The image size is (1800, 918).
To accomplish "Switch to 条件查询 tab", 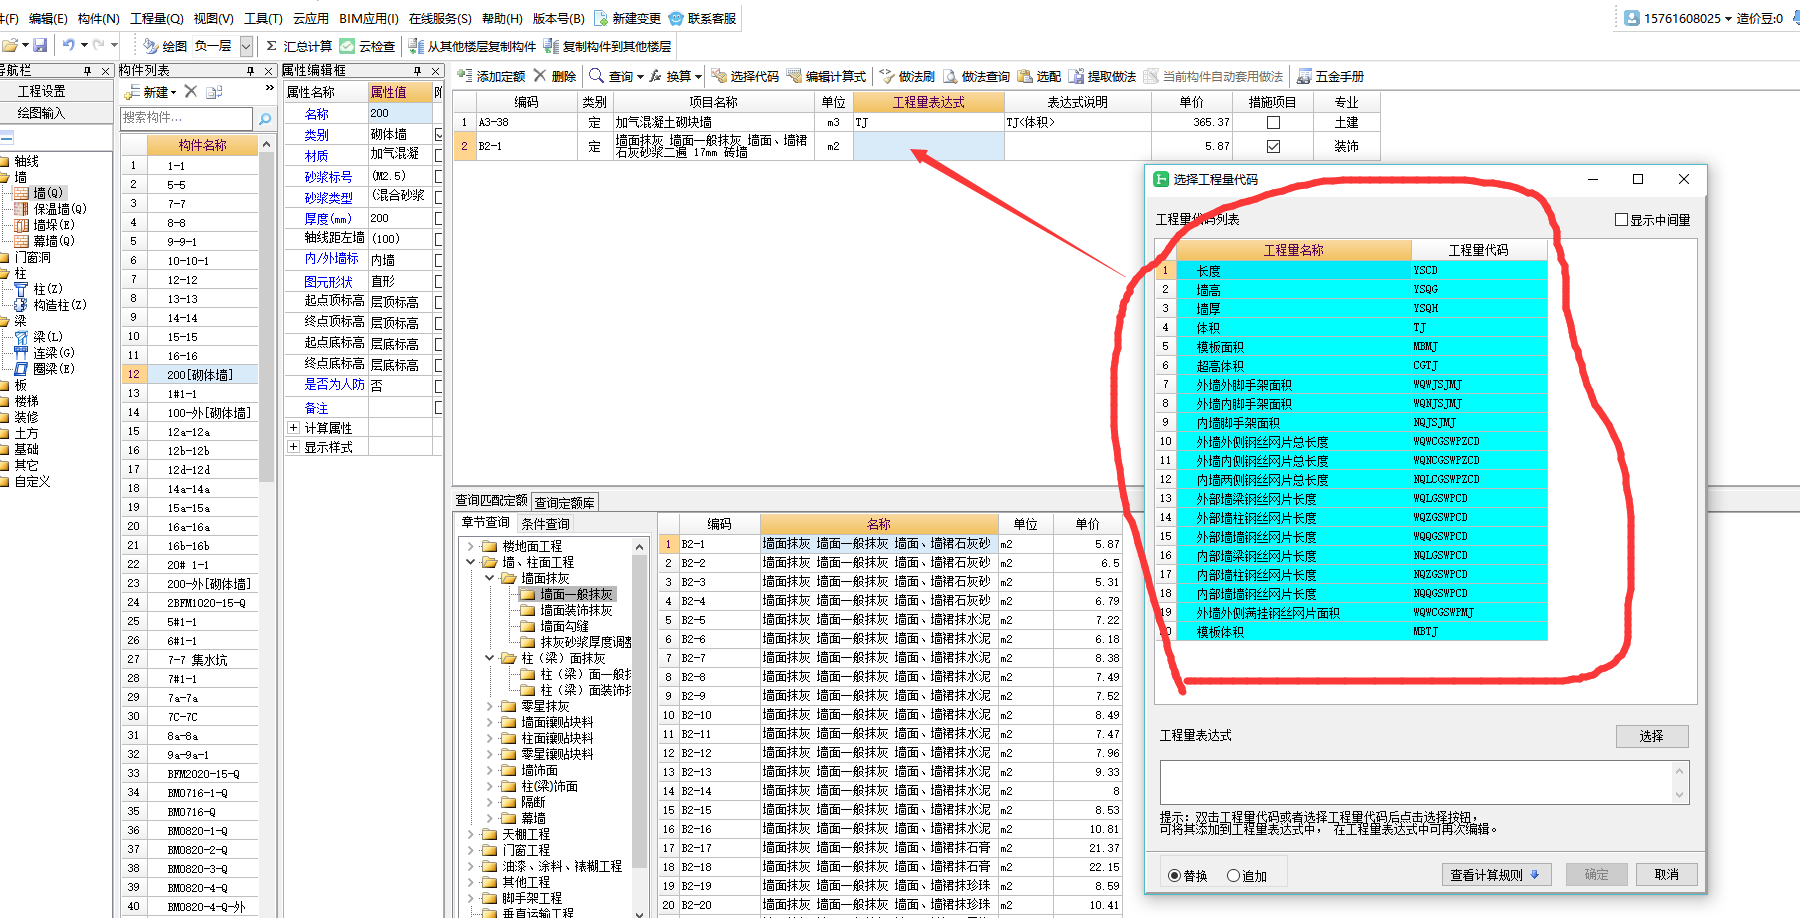I will [545, 524].
